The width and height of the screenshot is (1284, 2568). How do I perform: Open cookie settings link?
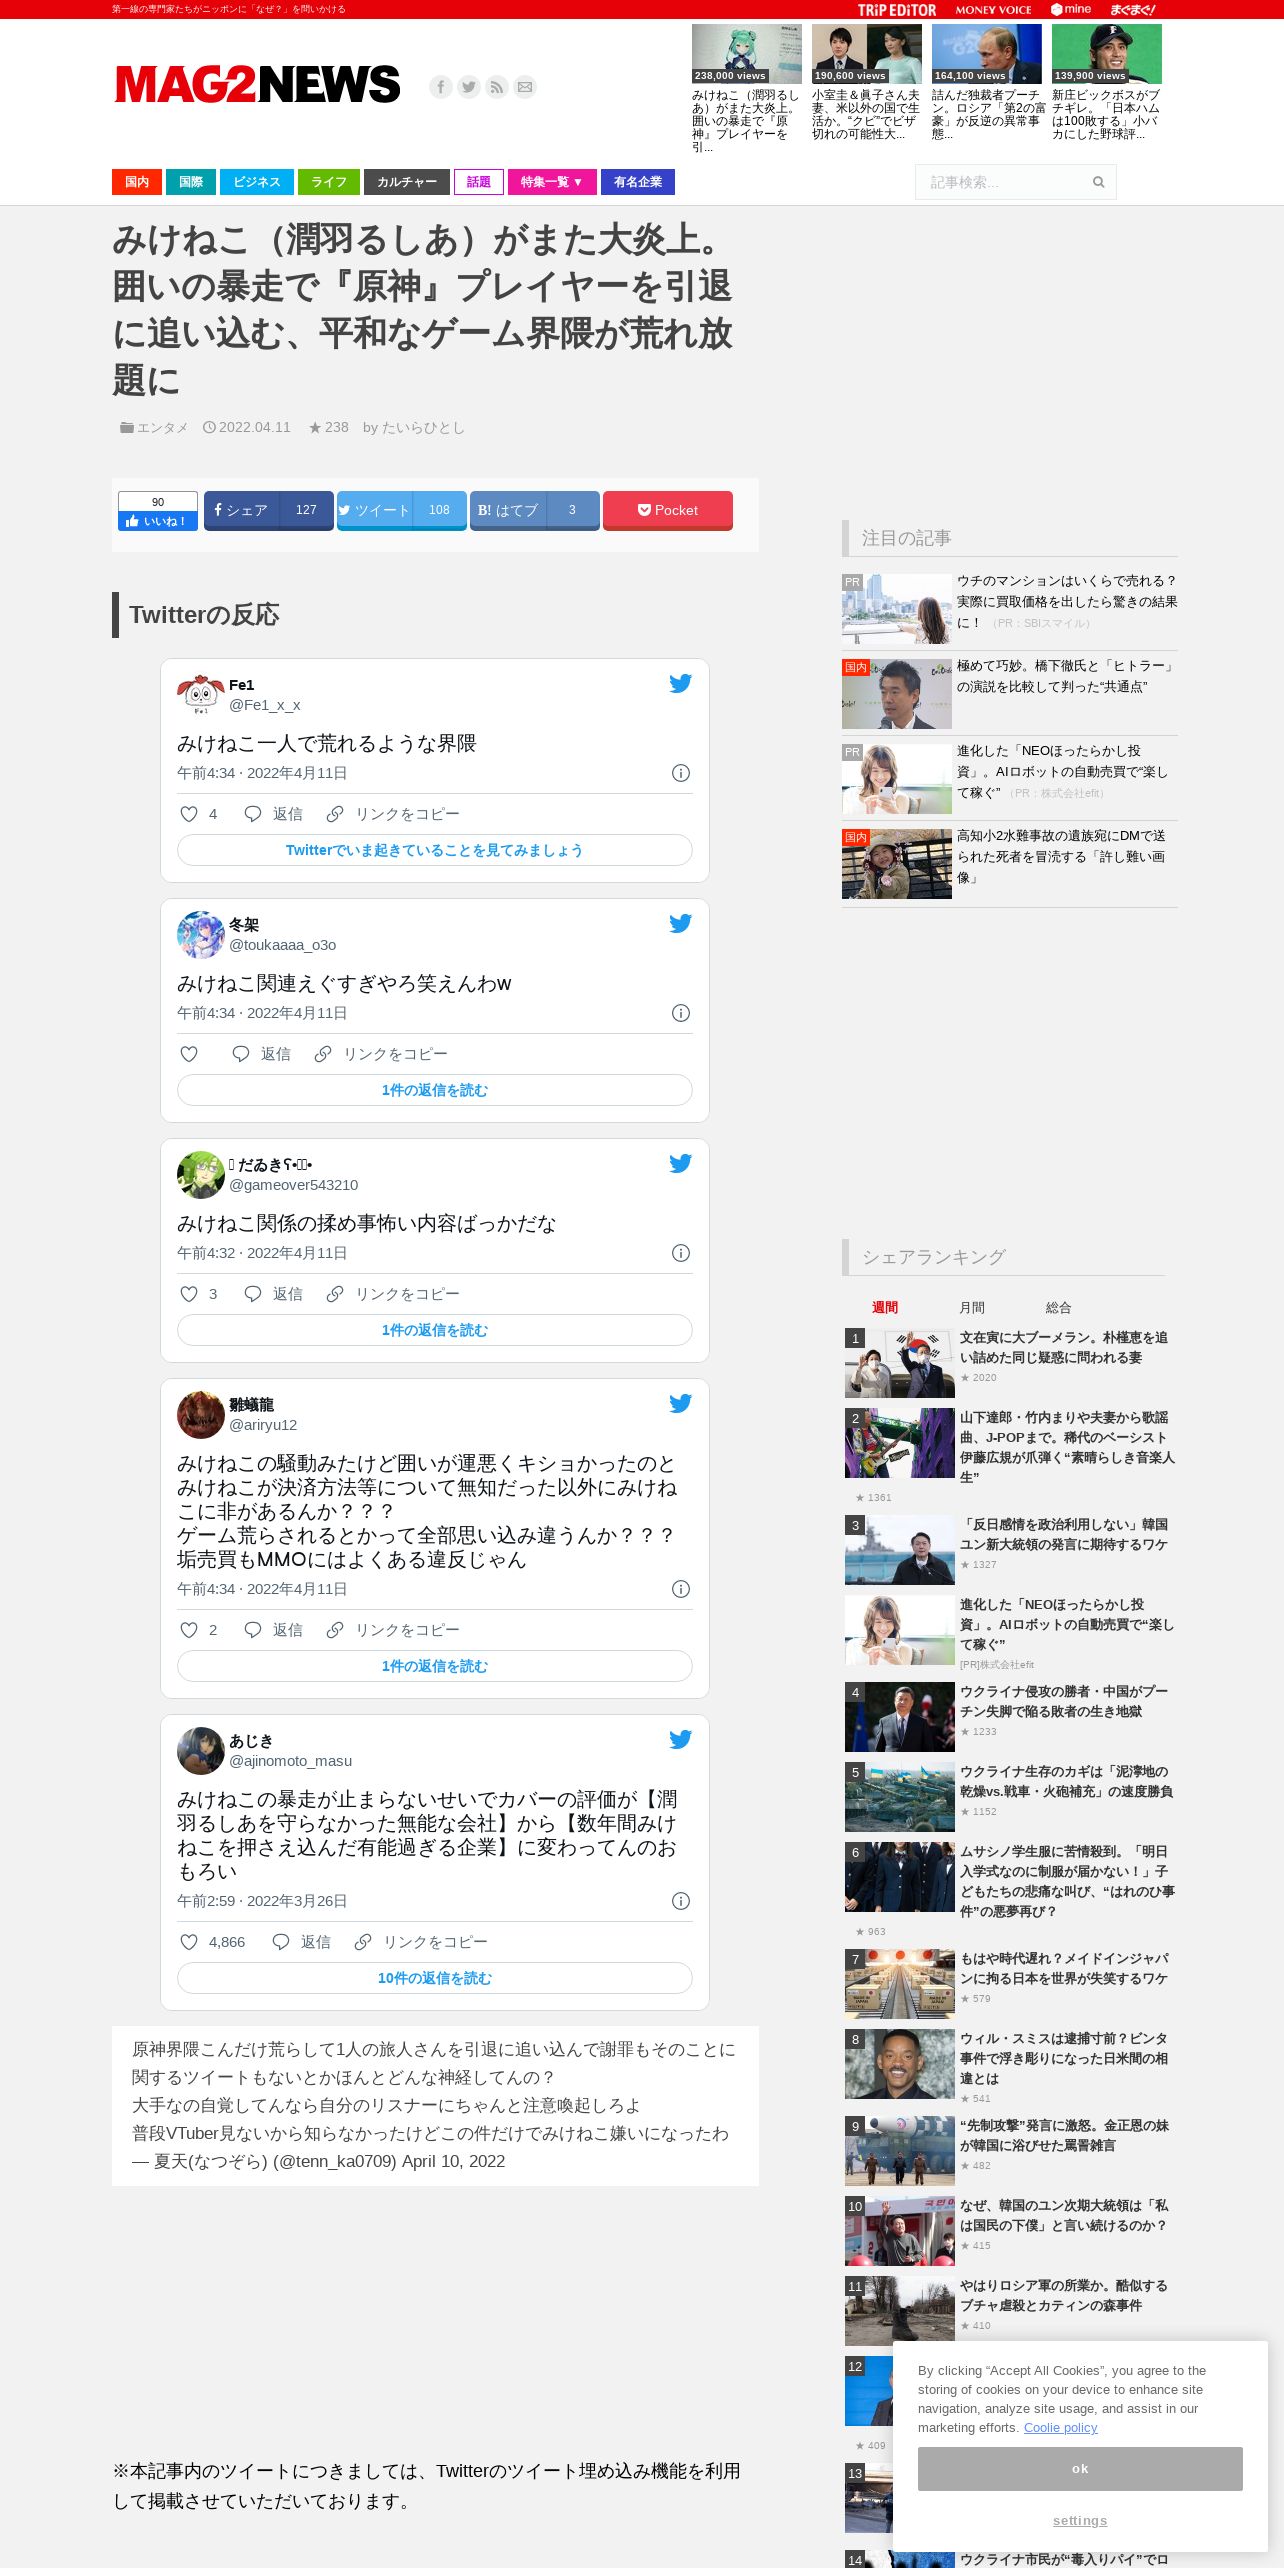click(1080, 2521)
